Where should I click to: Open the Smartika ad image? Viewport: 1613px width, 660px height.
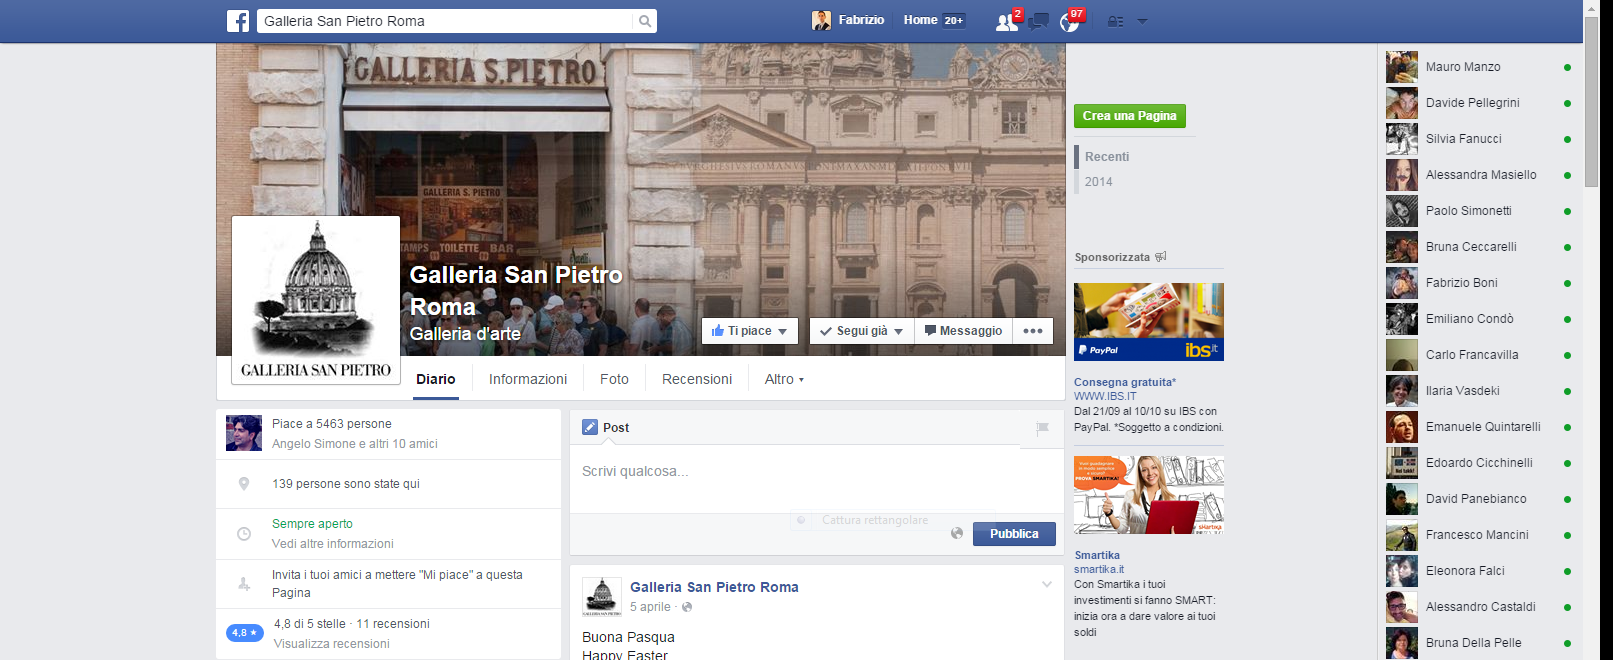point(1149,495)
